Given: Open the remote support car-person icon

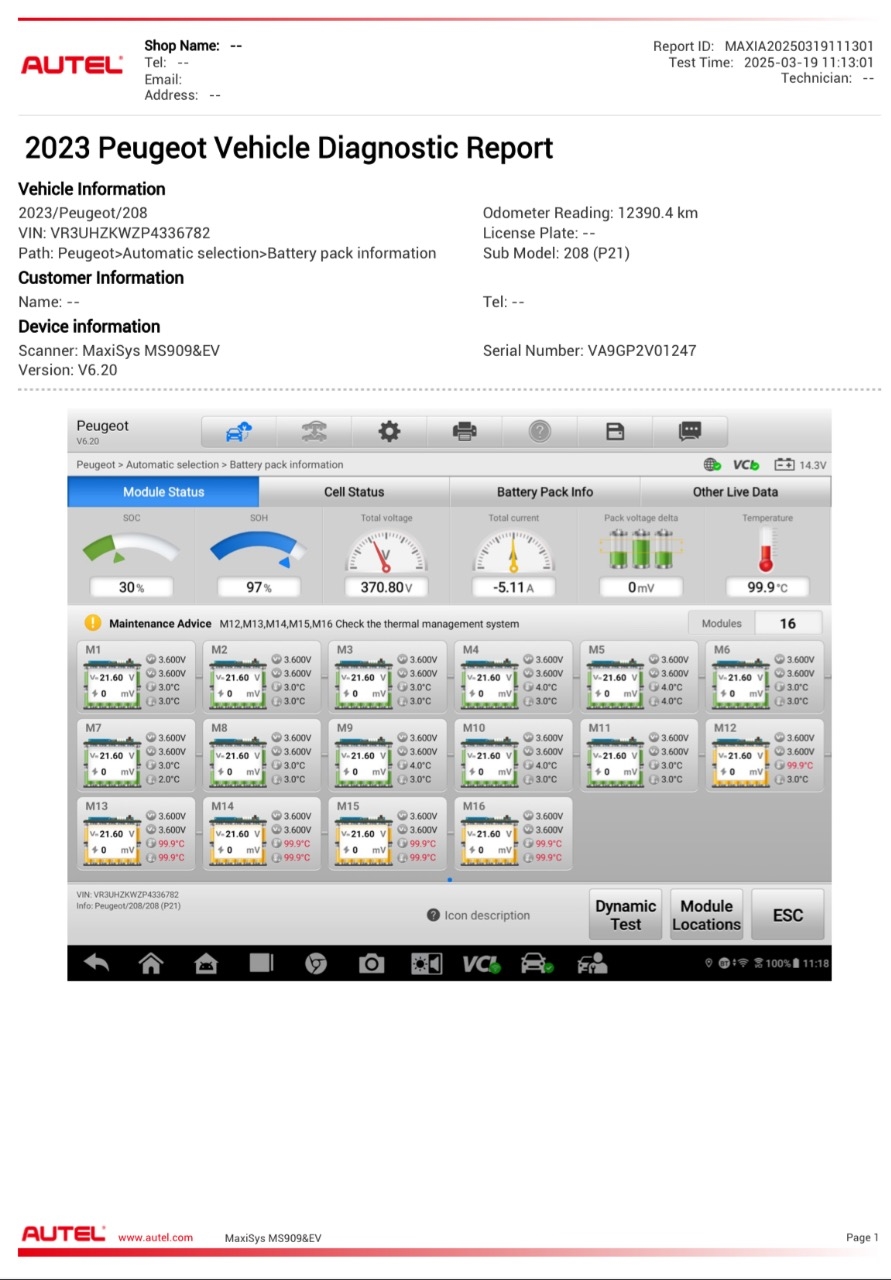Looking at the screenshot, I should [x=592, y=963].
